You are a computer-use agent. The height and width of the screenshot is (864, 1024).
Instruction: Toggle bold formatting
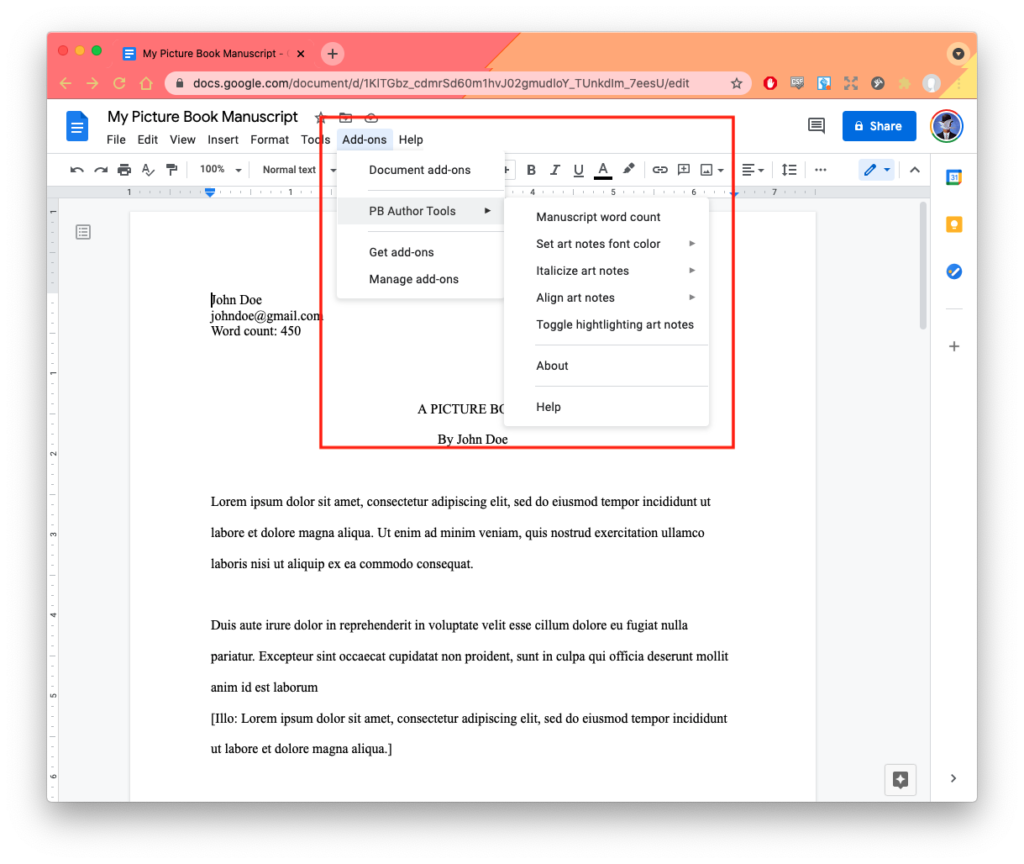(x=531, y=169)
